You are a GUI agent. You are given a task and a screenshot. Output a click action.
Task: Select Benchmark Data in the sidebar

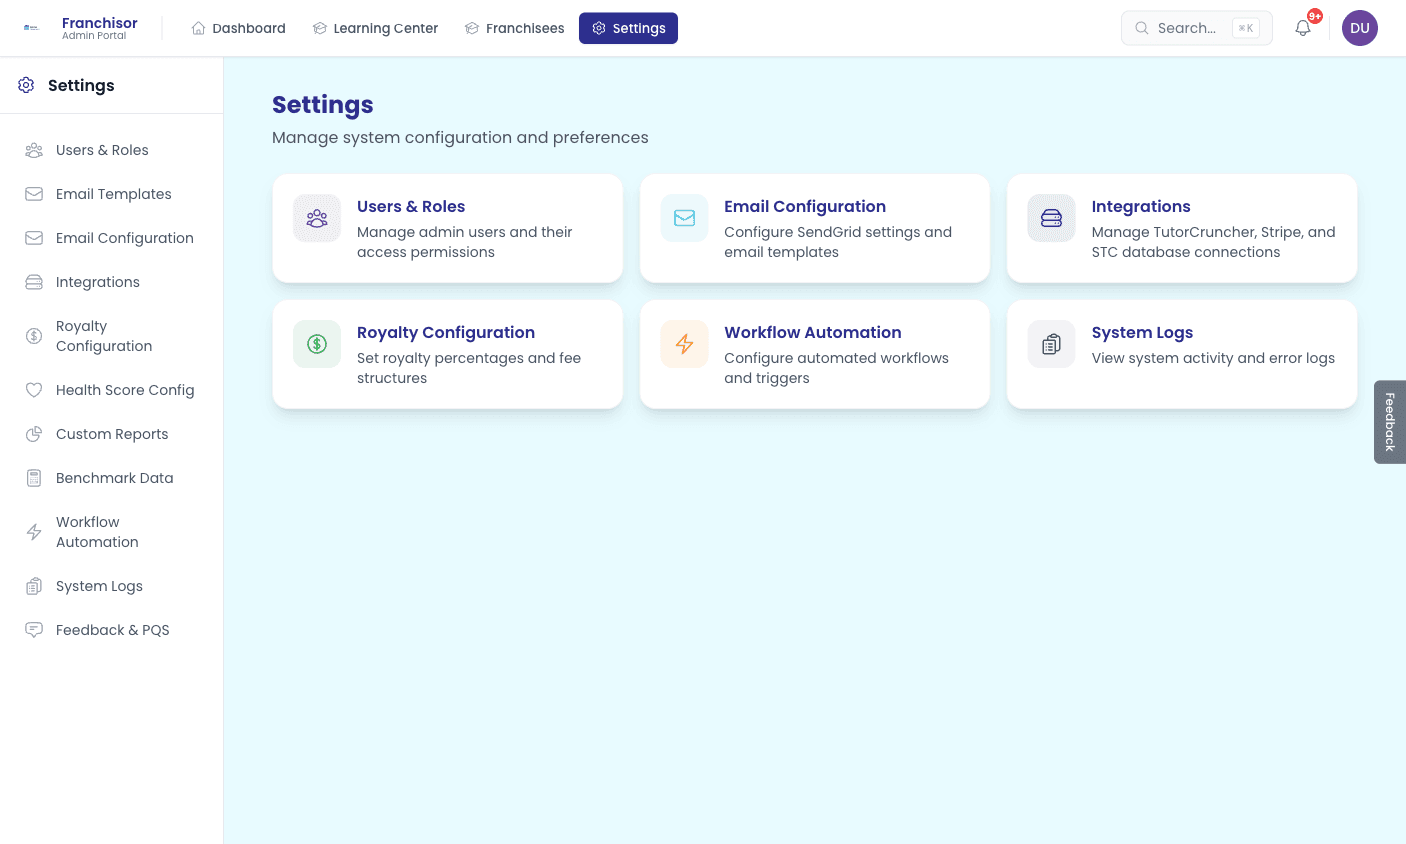(114, 478)
